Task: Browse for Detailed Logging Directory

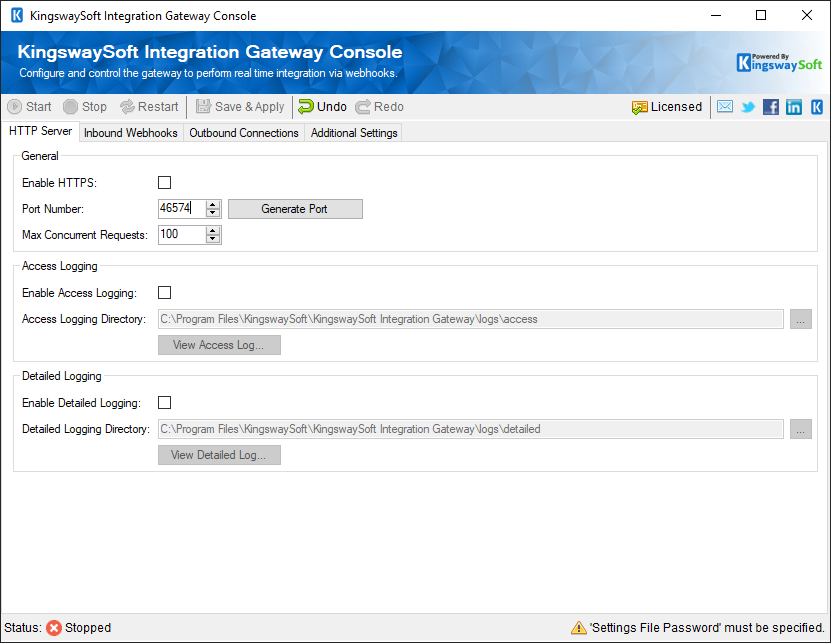Action: [x=801, y=429]
